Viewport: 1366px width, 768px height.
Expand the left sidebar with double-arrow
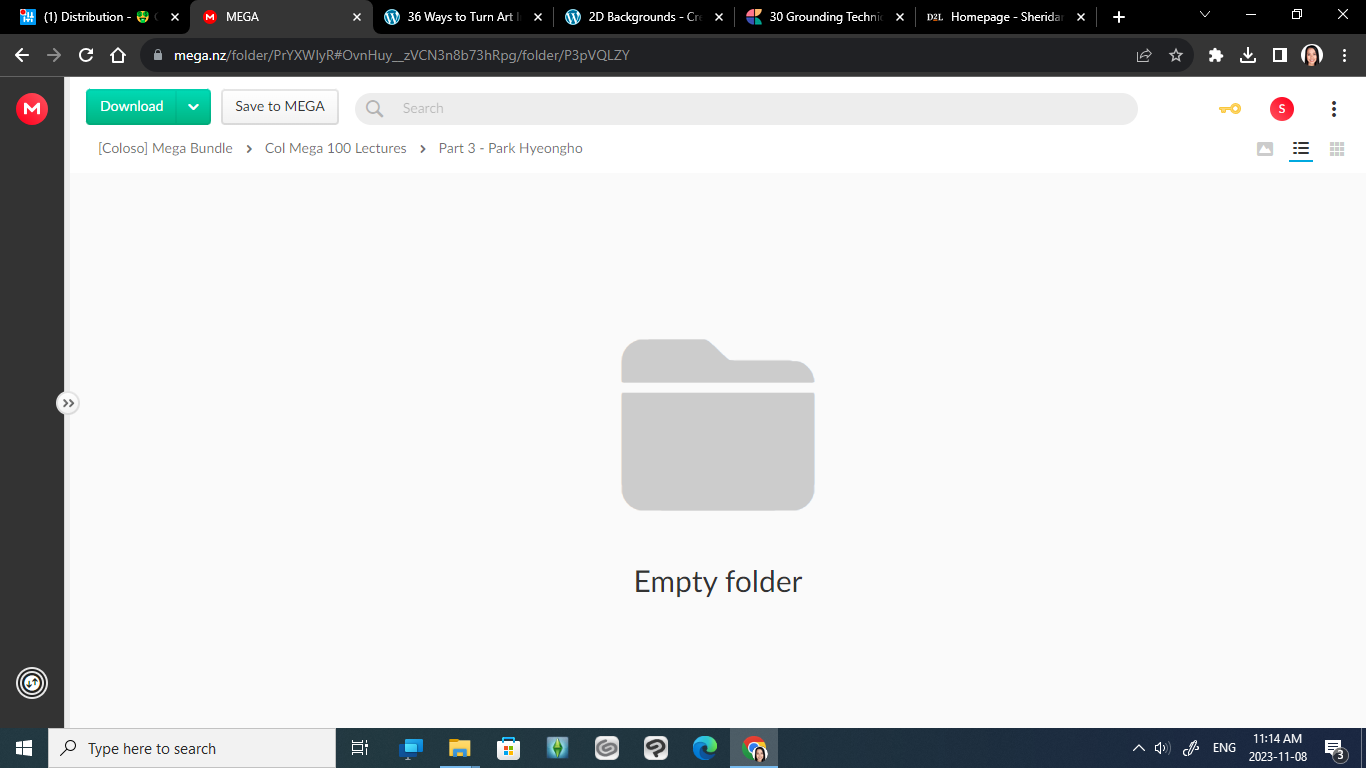pos(67,403)
